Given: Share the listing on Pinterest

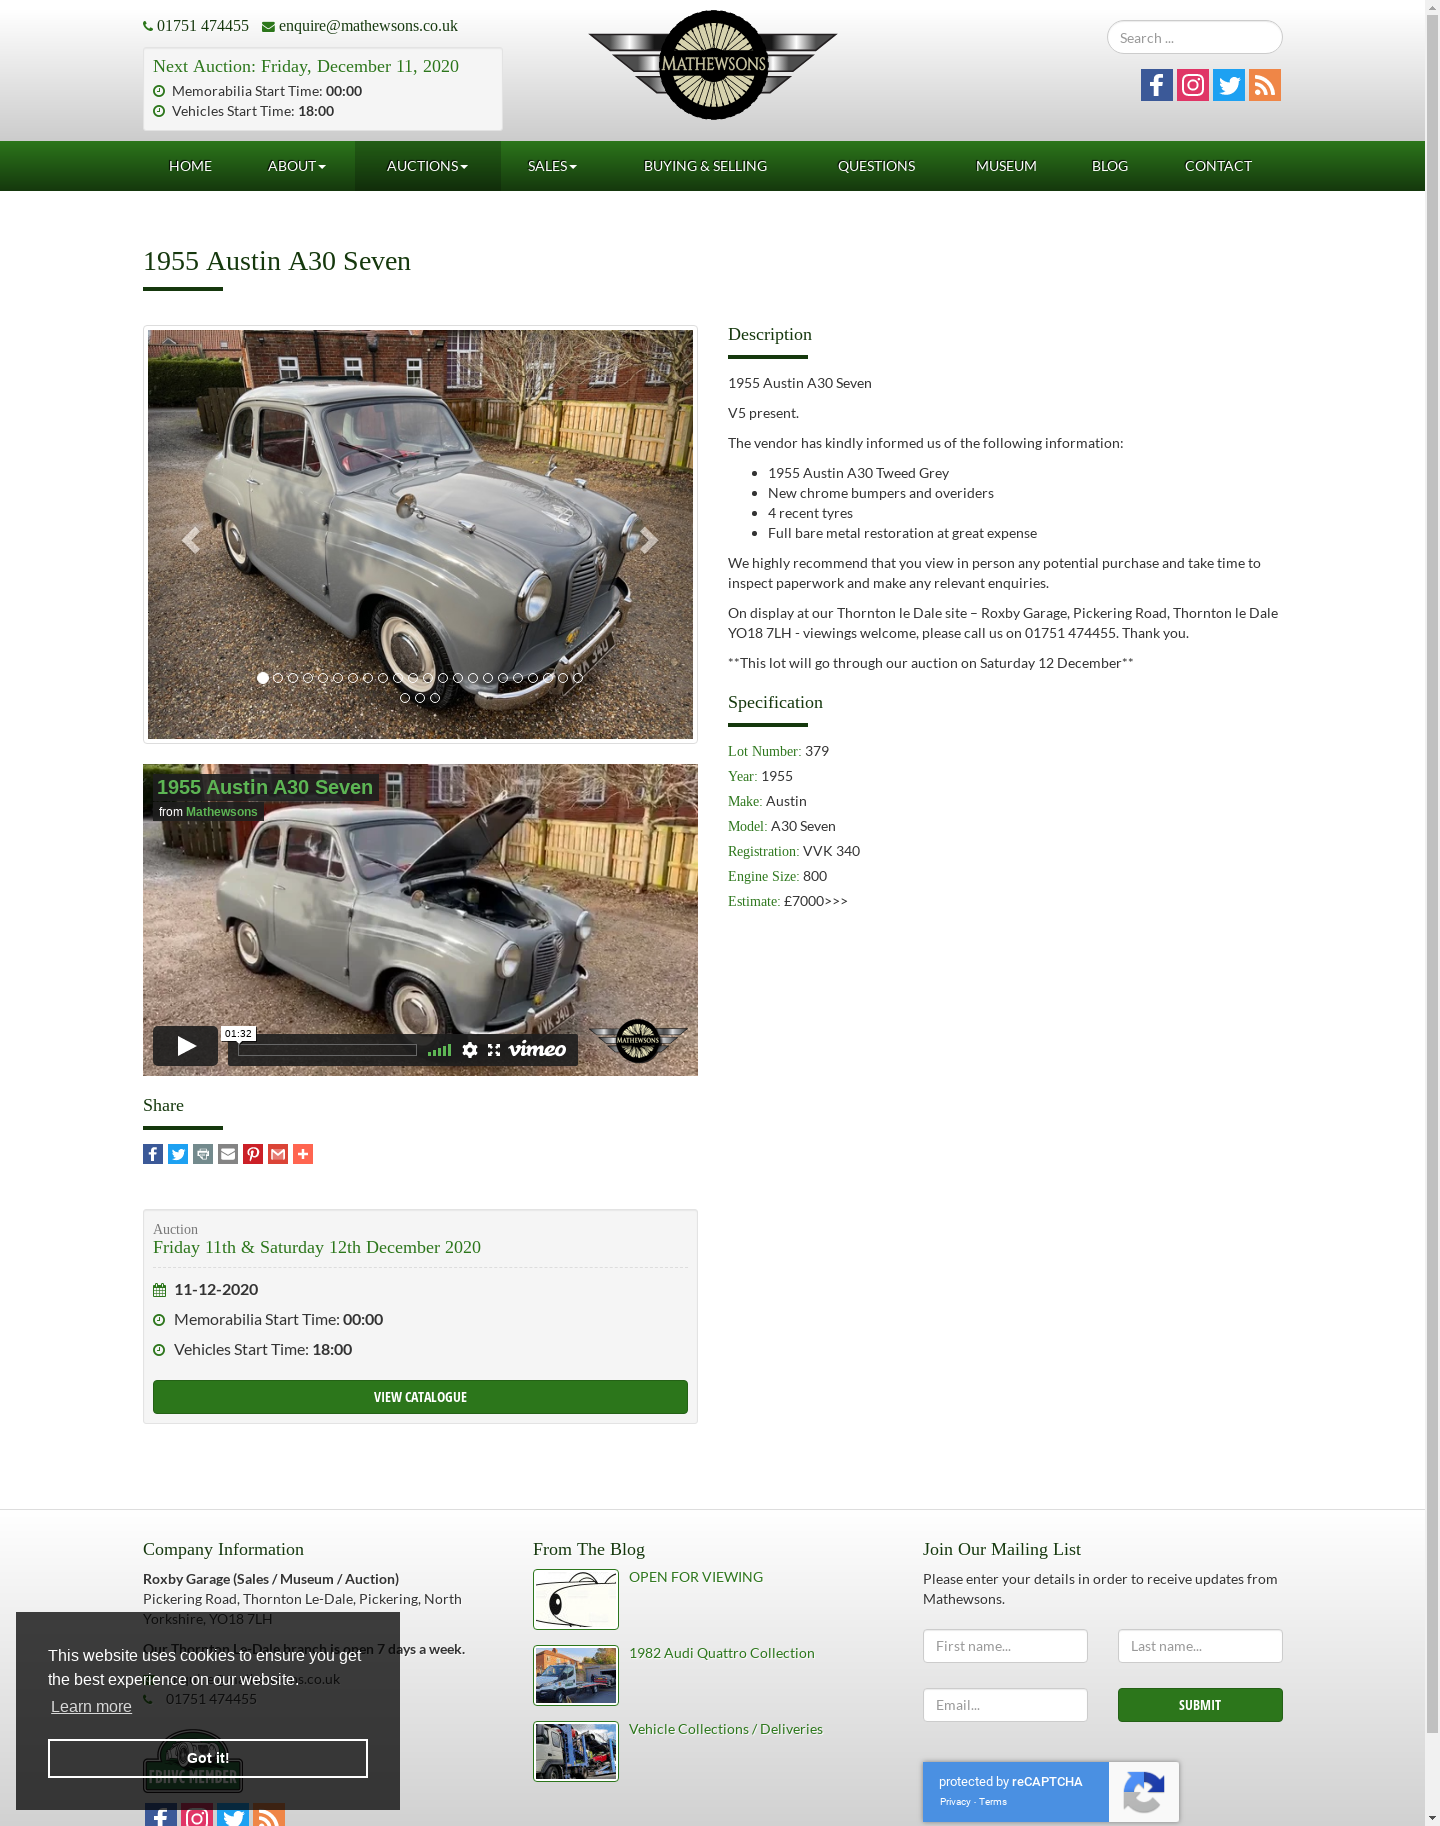Looking at the screenshot, I should click(x=253, y=1154).
